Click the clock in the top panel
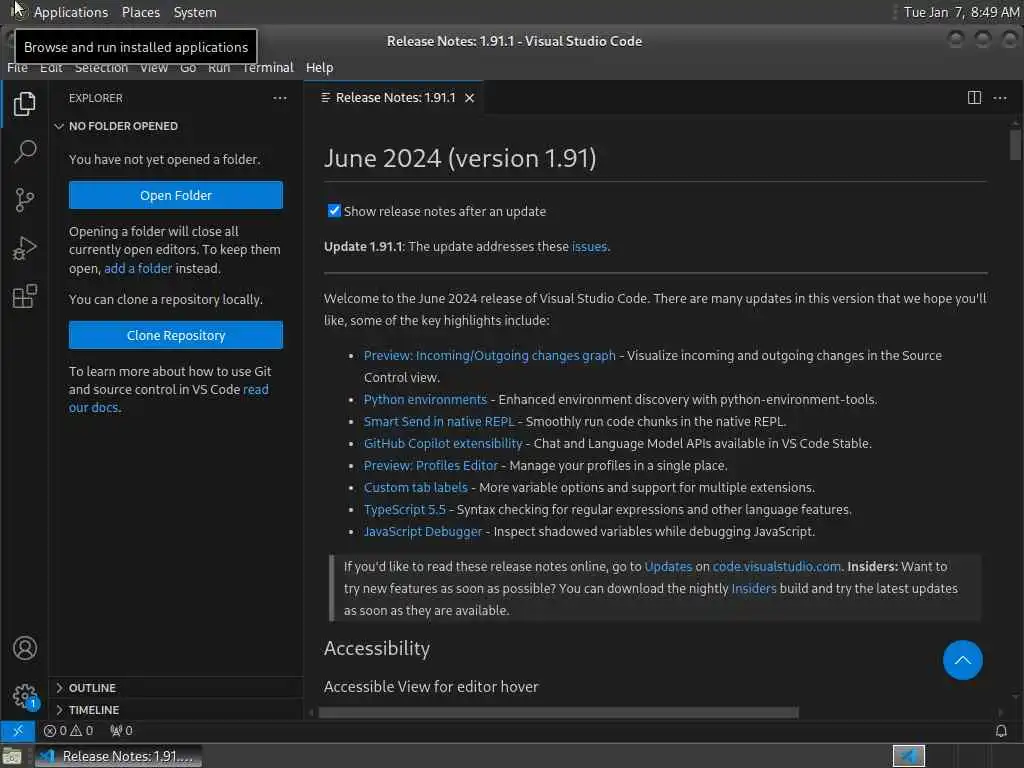This screenshot has height=768, width=1024. [x=961, y=12]
